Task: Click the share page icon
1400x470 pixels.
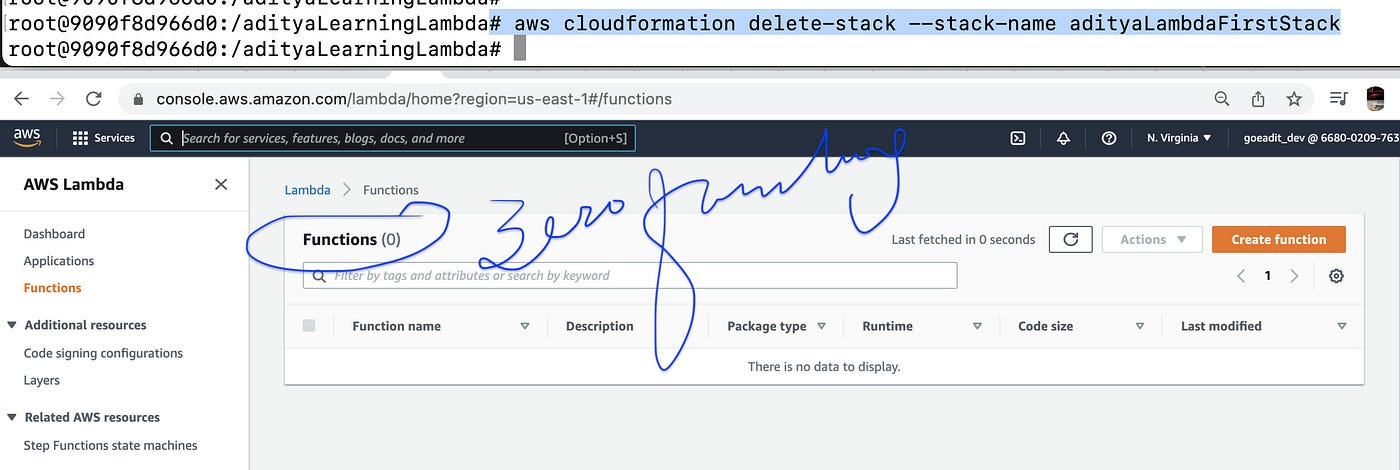Action: coord(1258,99)
